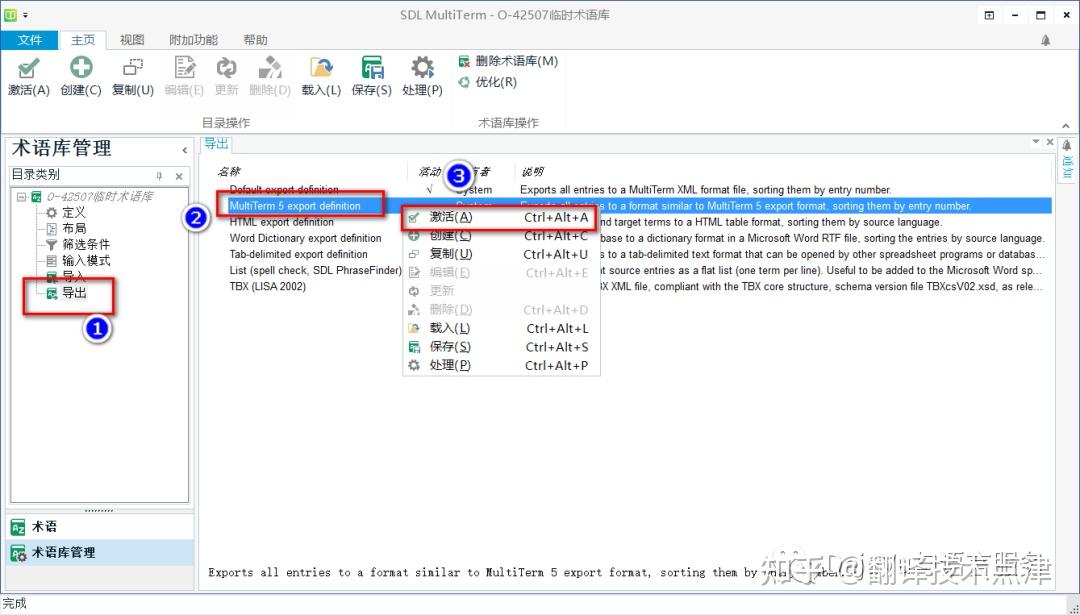Toggle the active checkmark in 活动 column
This screenshot has height=615, width=1080.
427,187
